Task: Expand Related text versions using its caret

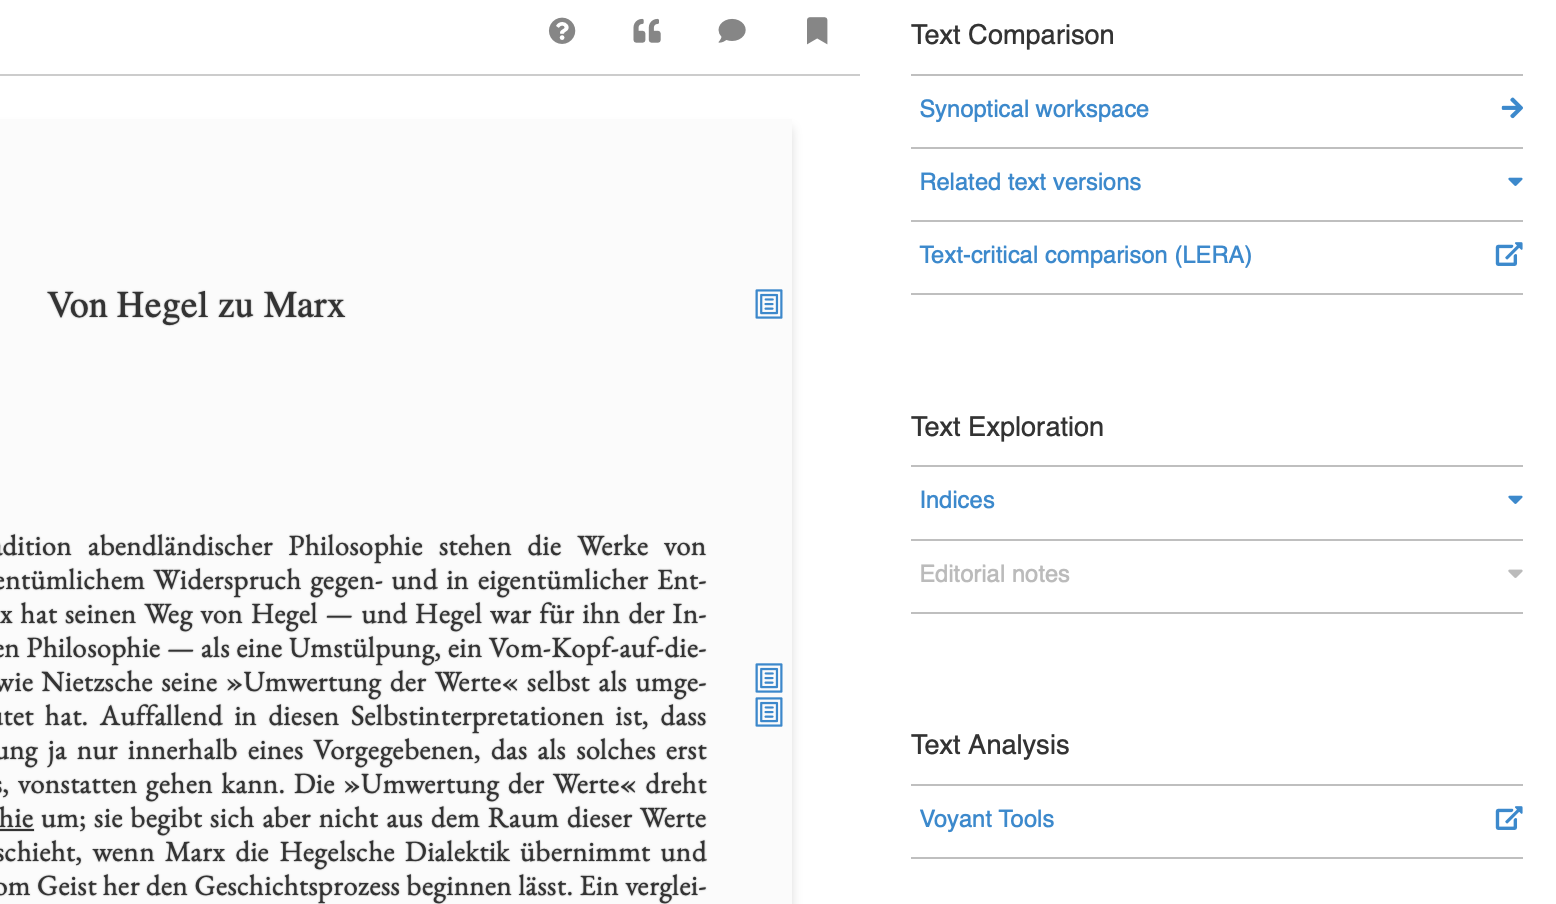Action: coord(1514,182)
